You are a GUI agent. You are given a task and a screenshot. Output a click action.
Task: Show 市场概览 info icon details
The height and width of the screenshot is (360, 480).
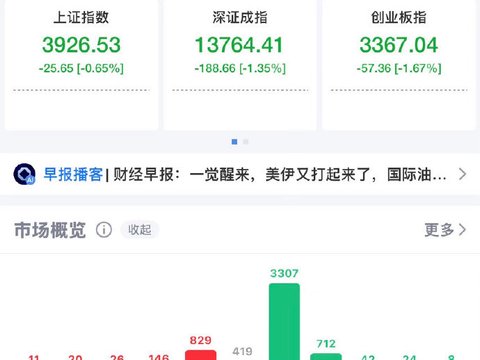pyautogui.click(x=104, y=230)
